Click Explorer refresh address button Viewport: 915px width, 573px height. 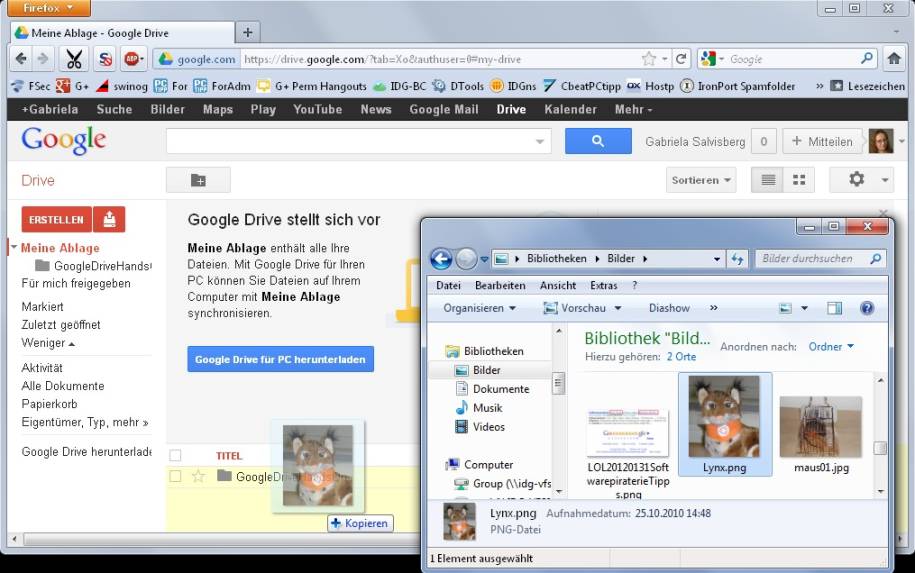click(x=738, y=258)
